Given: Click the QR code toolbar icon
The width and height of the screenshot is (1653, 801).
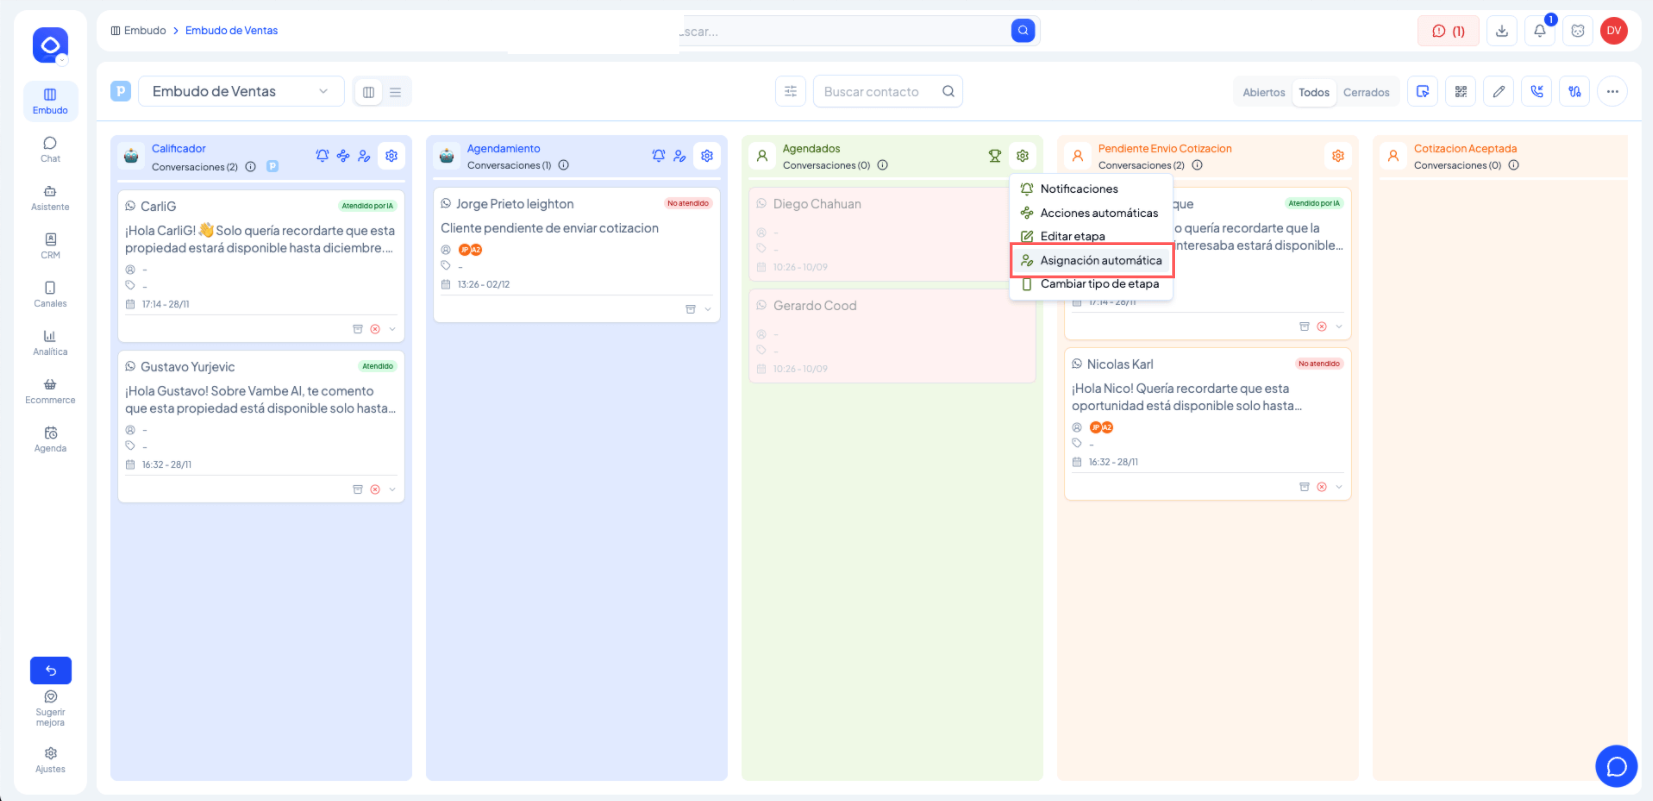Looking at the screenshot, I should pos(1460,92).
